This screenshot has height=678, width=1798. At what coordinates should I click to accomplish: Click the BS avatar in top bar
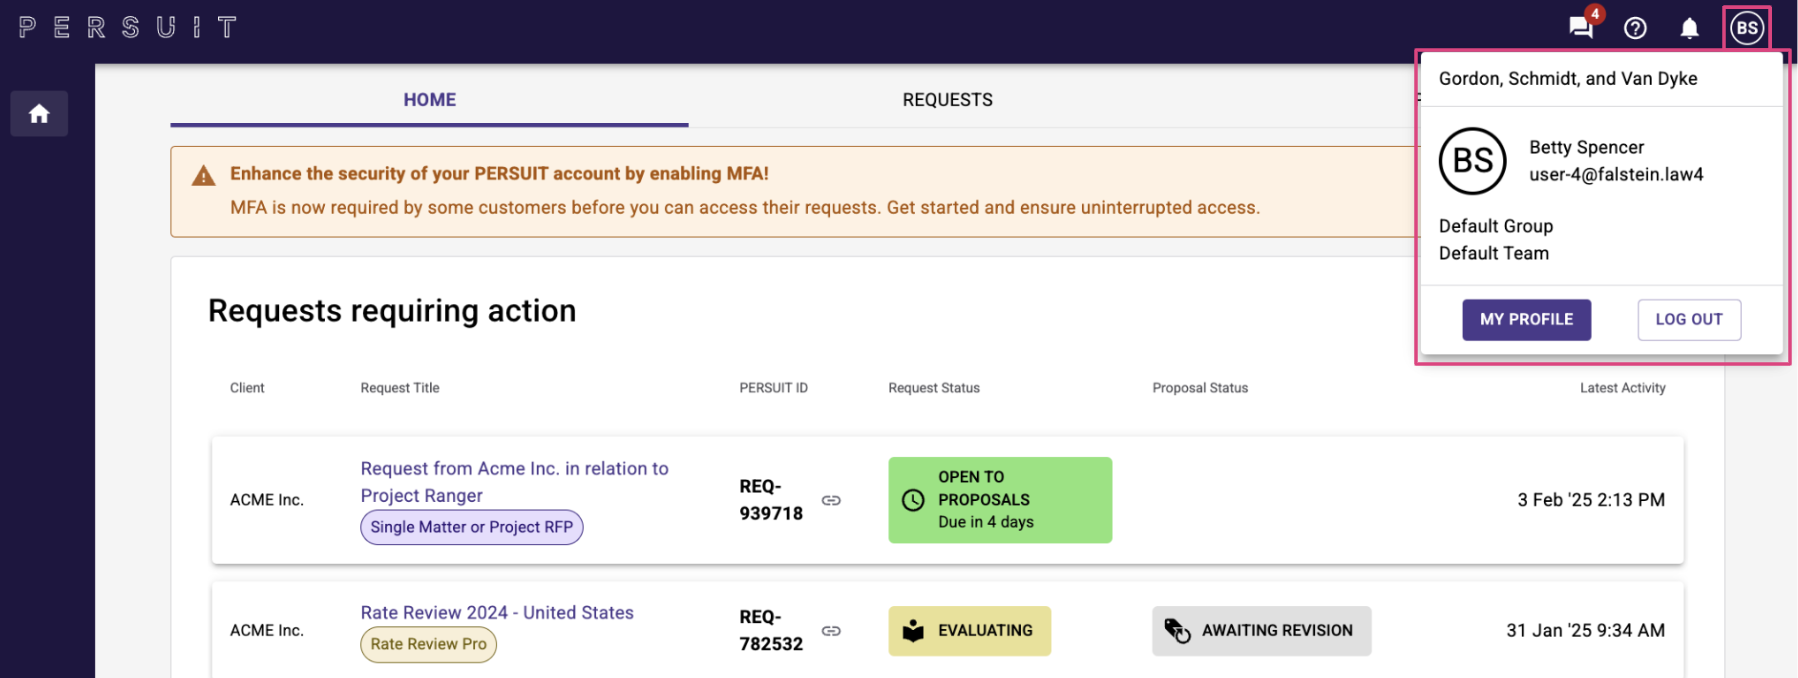[1747, 28]
